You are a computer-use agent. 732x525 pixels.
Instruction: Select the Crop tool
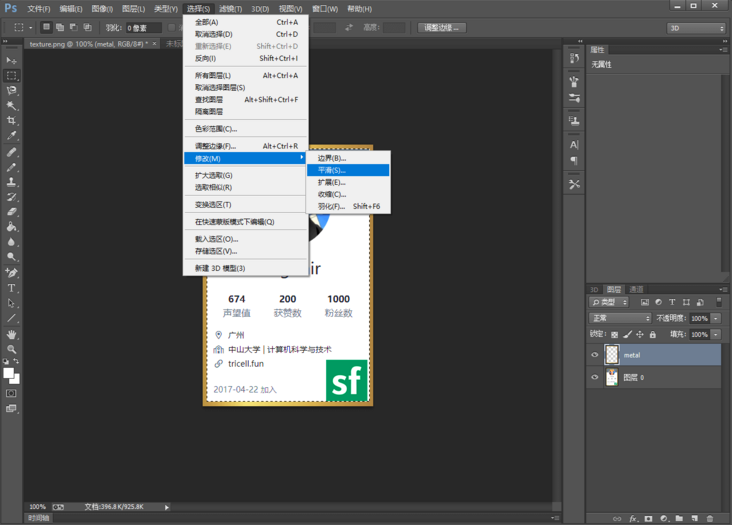tap(12, 121)
